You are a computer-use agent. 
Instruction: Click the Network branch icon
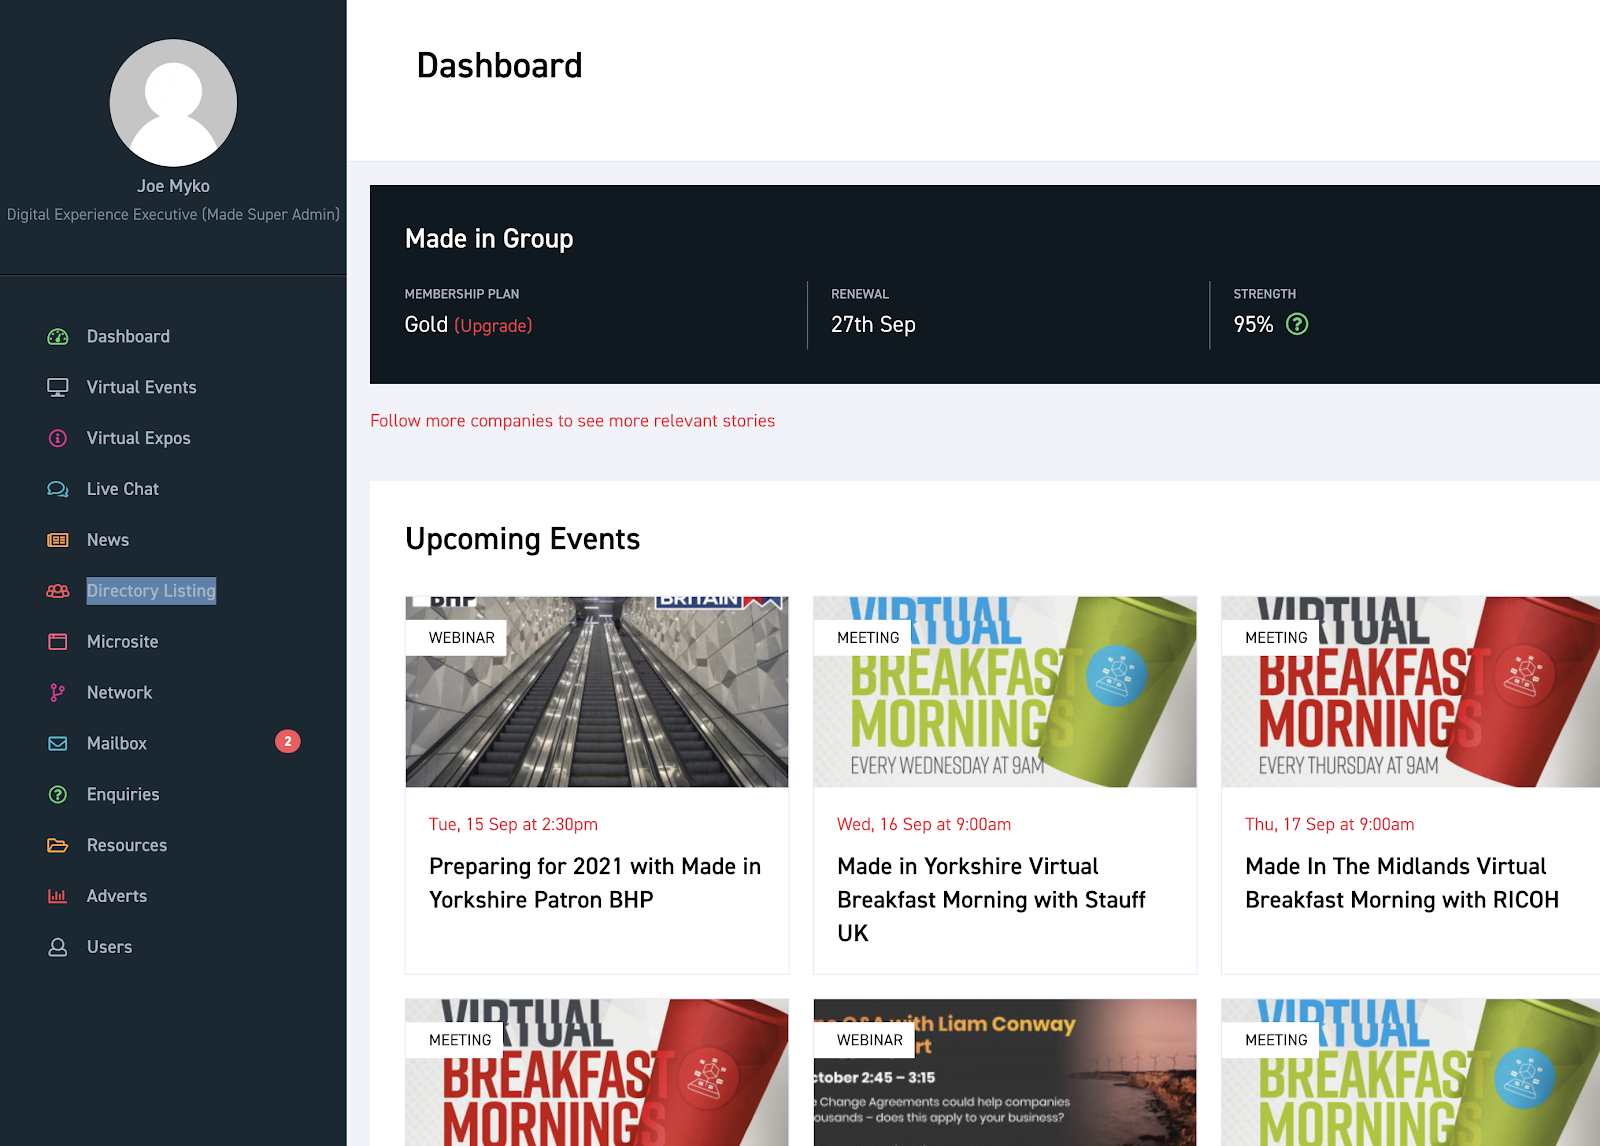click(58, 693)
